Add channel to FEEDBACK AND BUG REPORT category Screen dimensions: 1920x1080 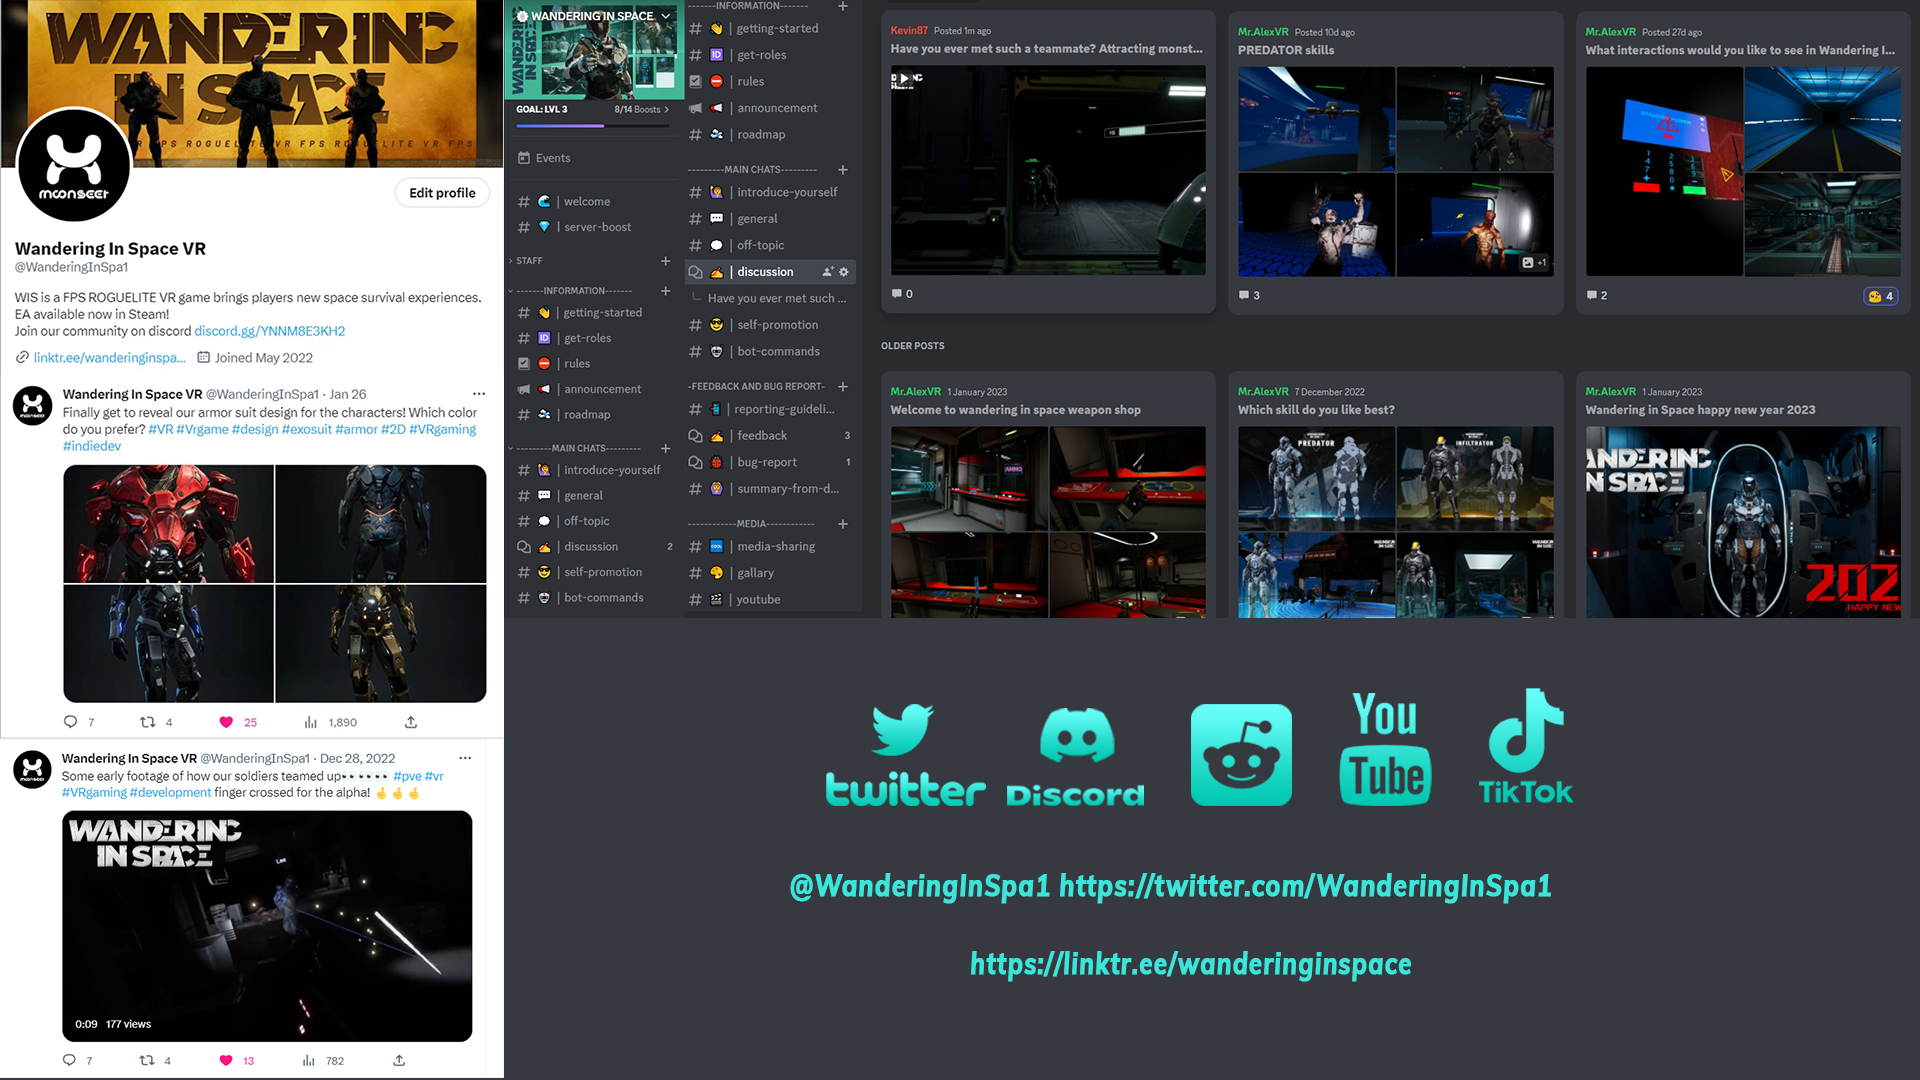pyautogui.click(x=843, y=387)
